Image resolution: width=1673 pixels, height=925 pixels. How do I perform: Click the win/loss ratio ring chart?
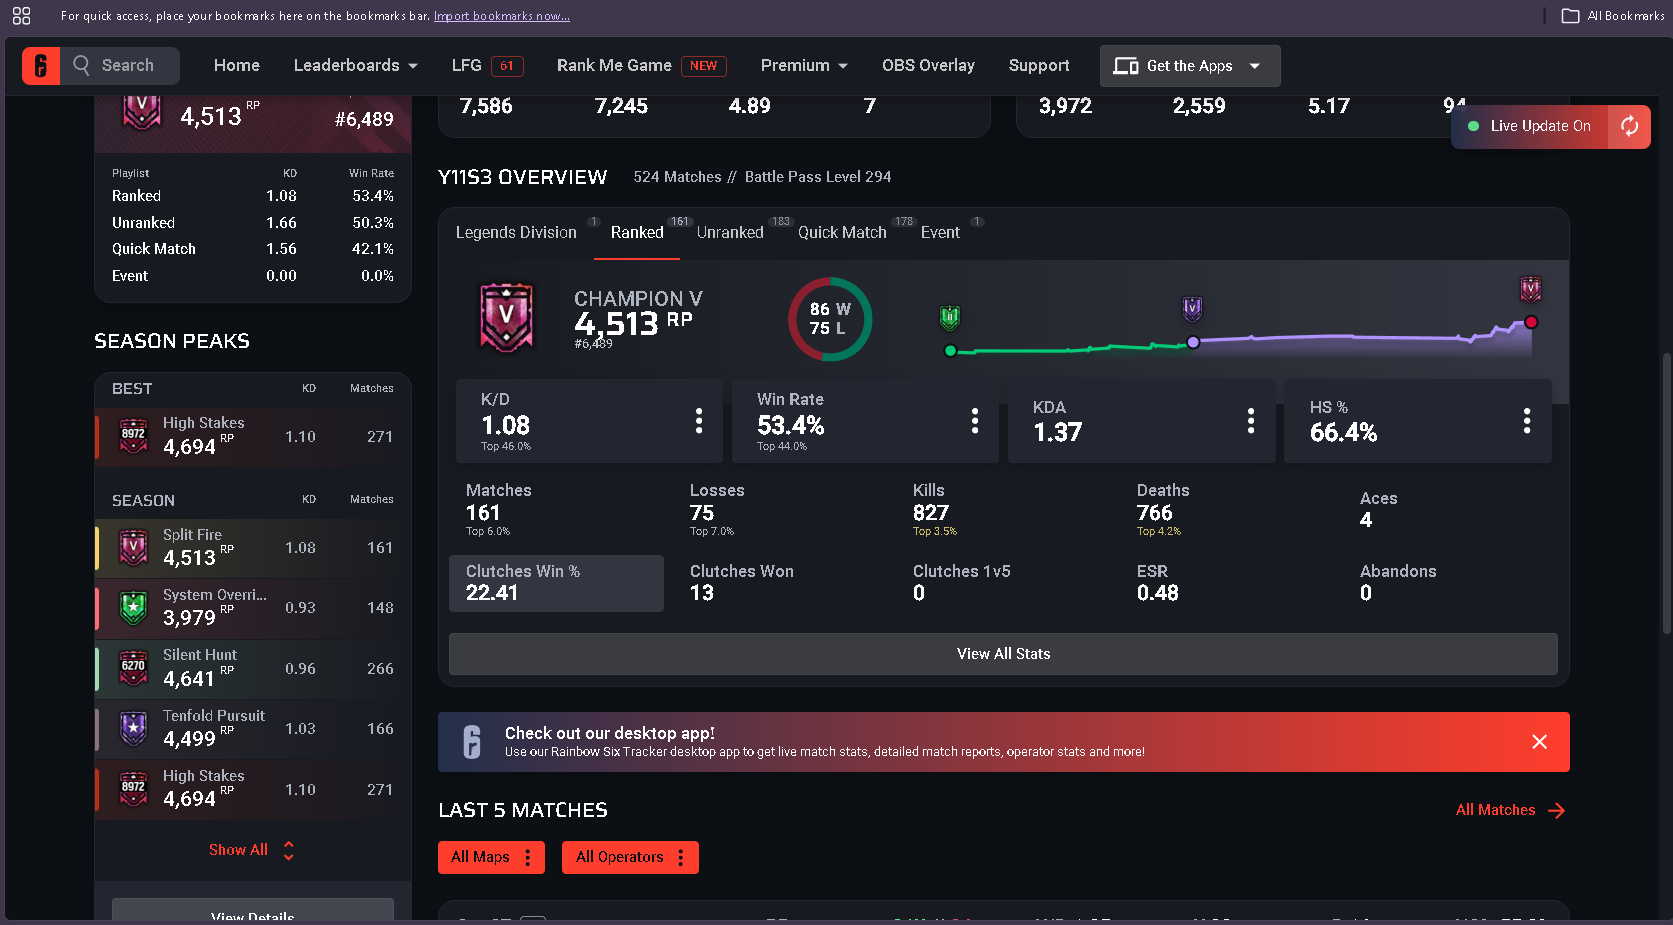830,319
